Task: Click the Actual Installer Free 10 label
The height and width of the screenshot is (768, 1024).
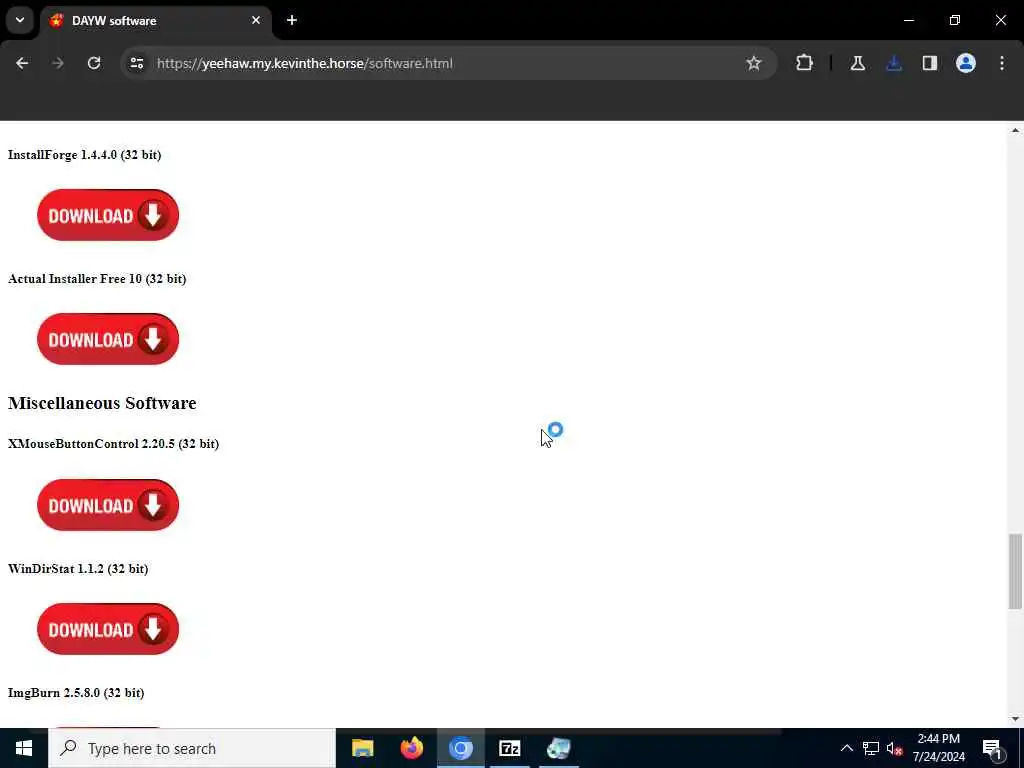Action: (x=97, y=279)
